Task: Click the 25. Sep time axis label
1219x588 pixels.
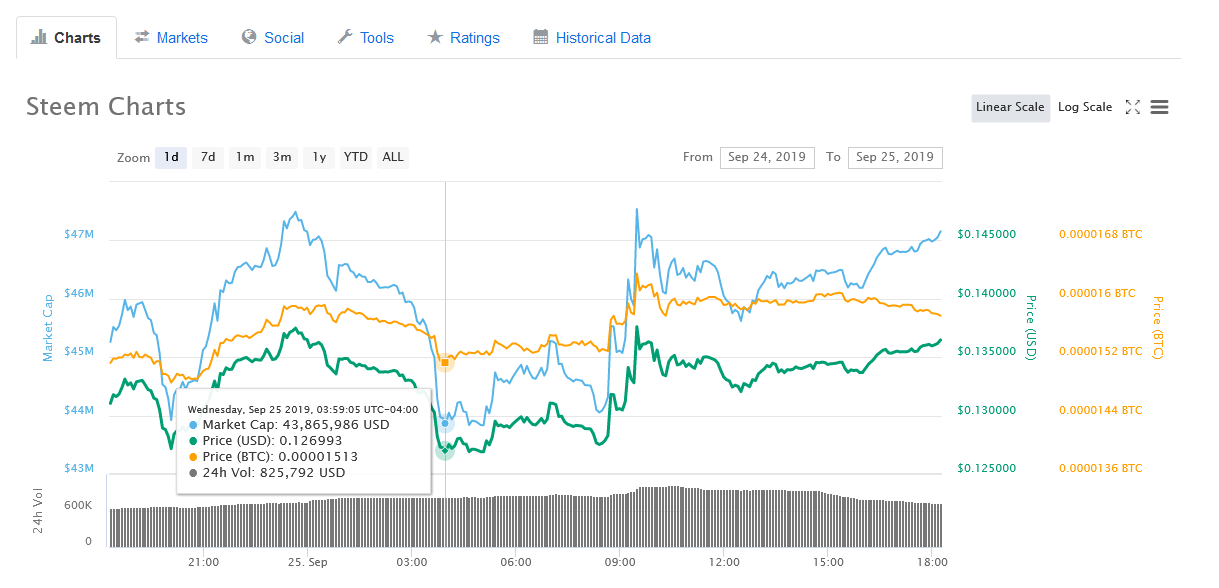Action: (309, 563)
